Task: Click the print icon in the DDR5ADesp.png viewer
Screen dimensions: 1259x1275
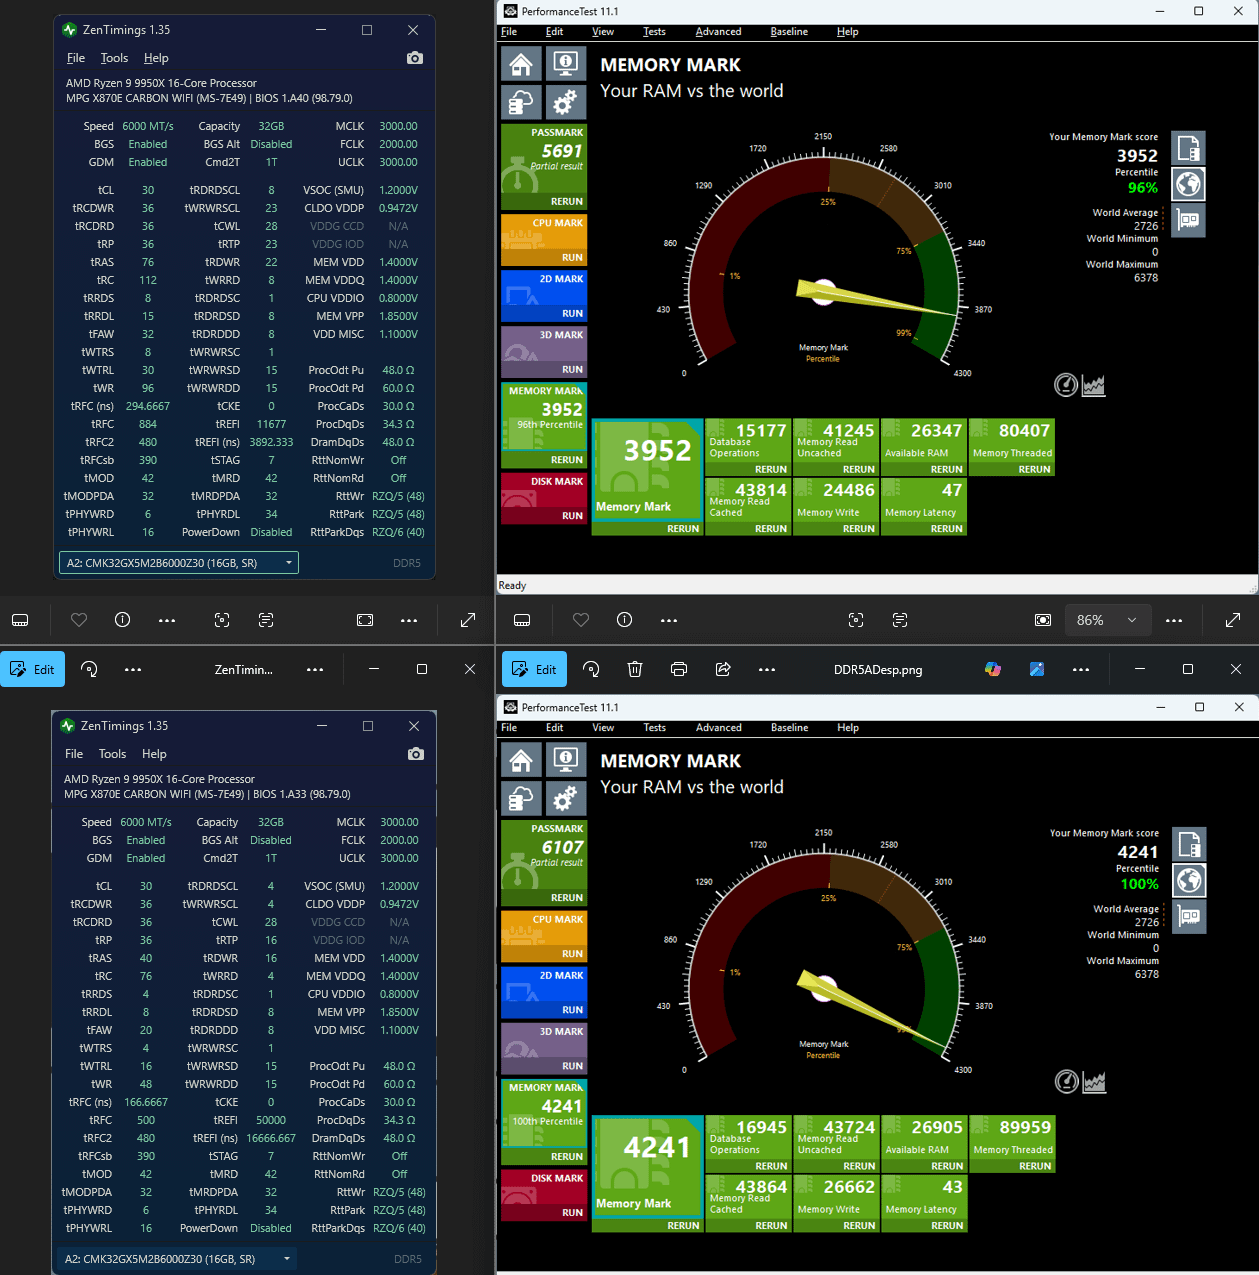Action: (x=679, y=669)
